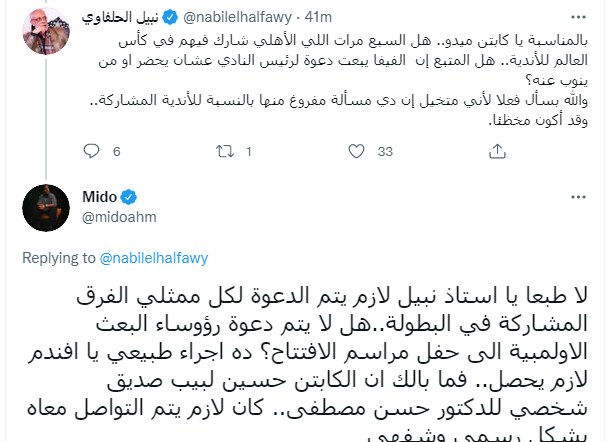The height and width of the screenshot is (442, 611).
Task: Retweet Nabil Elhalfawy's tweet
Action: tap(224, 152)
